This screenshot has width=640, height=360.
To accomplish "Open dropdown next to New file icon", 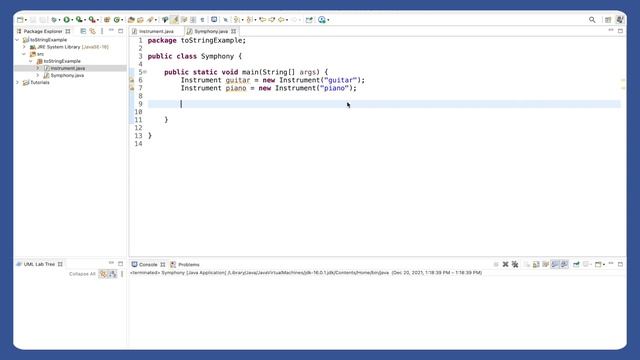I will tap(26, 20).
